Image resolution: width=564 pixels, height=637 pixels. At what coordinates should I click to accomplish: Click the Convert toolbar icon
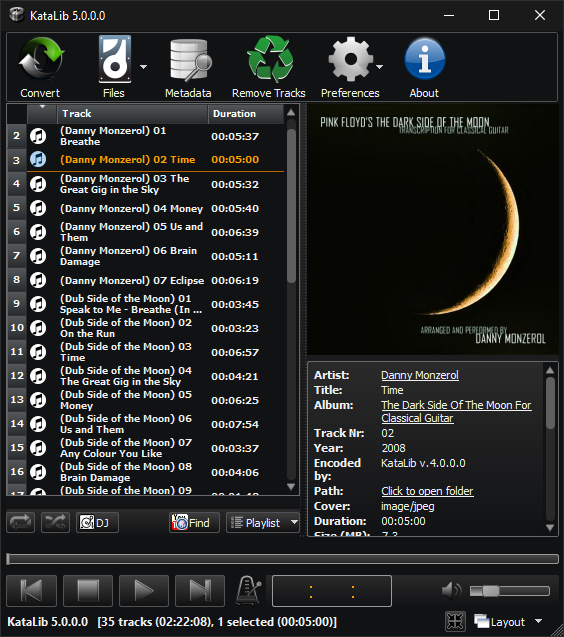coord(40,59)
